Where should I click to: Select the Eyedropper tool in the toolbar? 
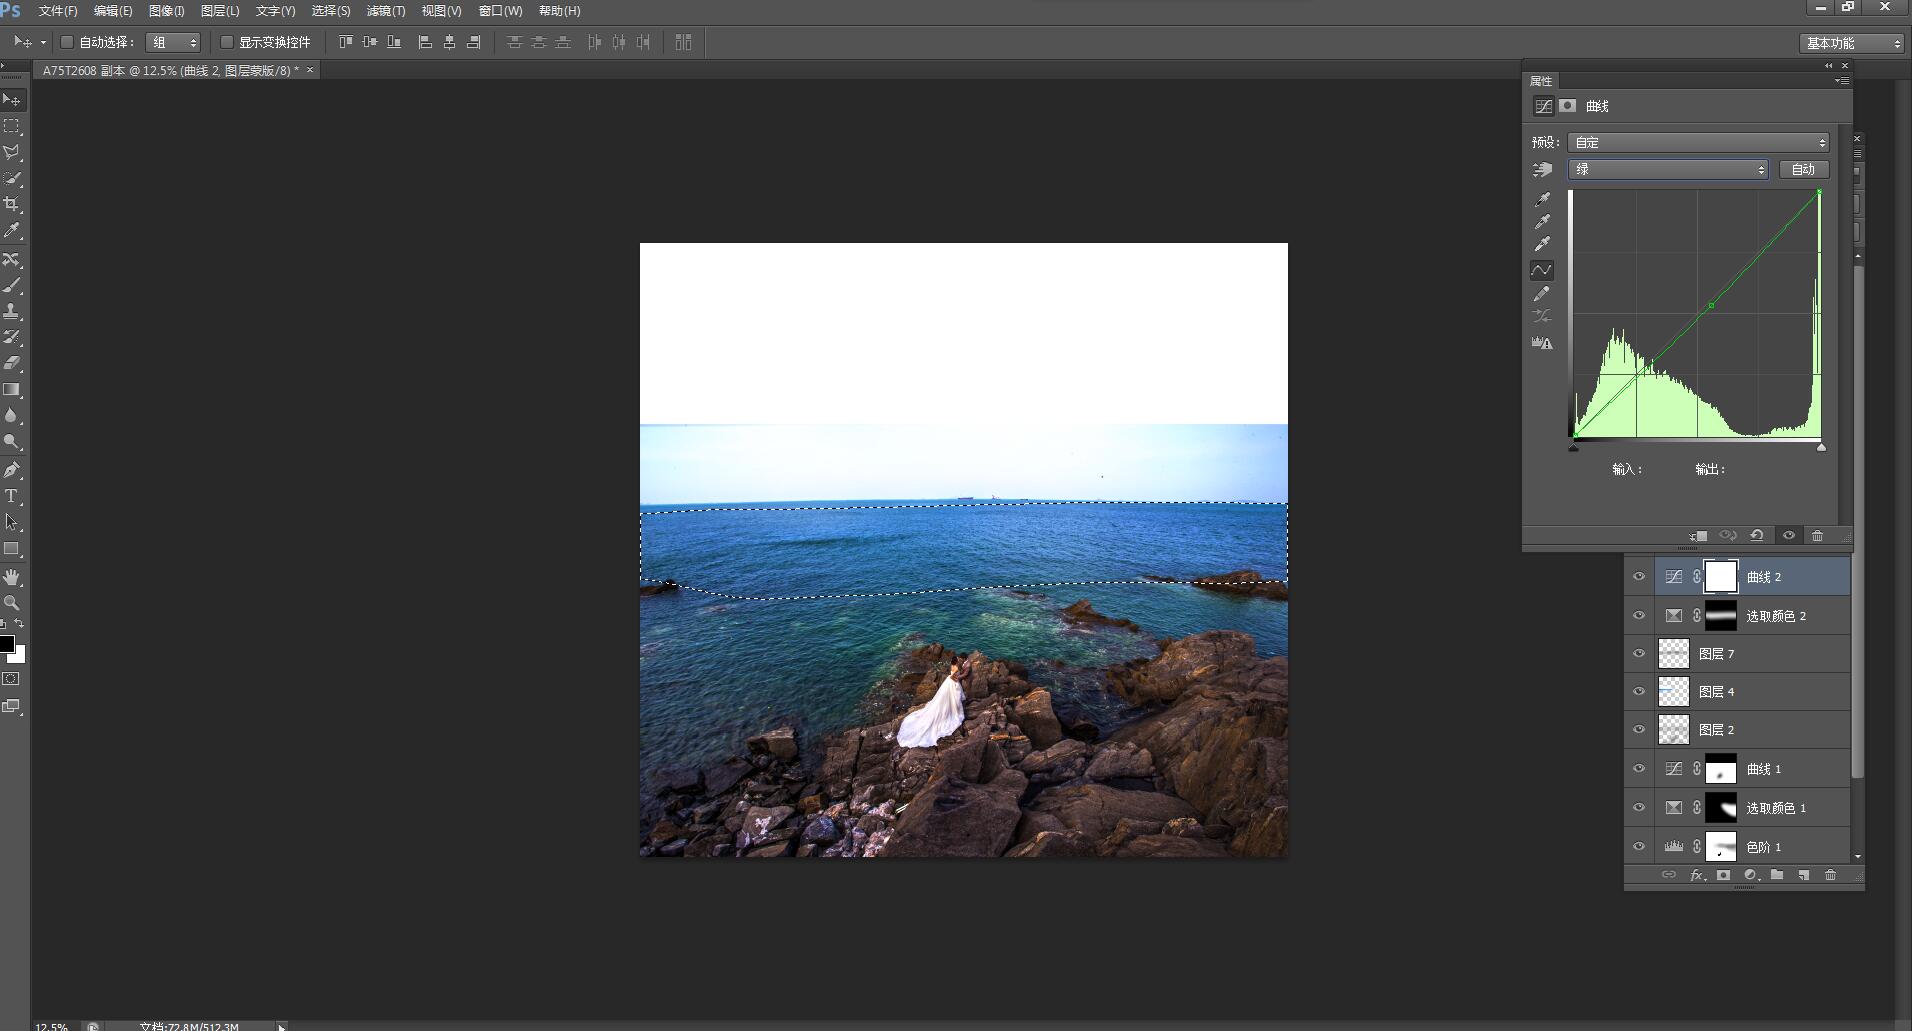point(12,230)
